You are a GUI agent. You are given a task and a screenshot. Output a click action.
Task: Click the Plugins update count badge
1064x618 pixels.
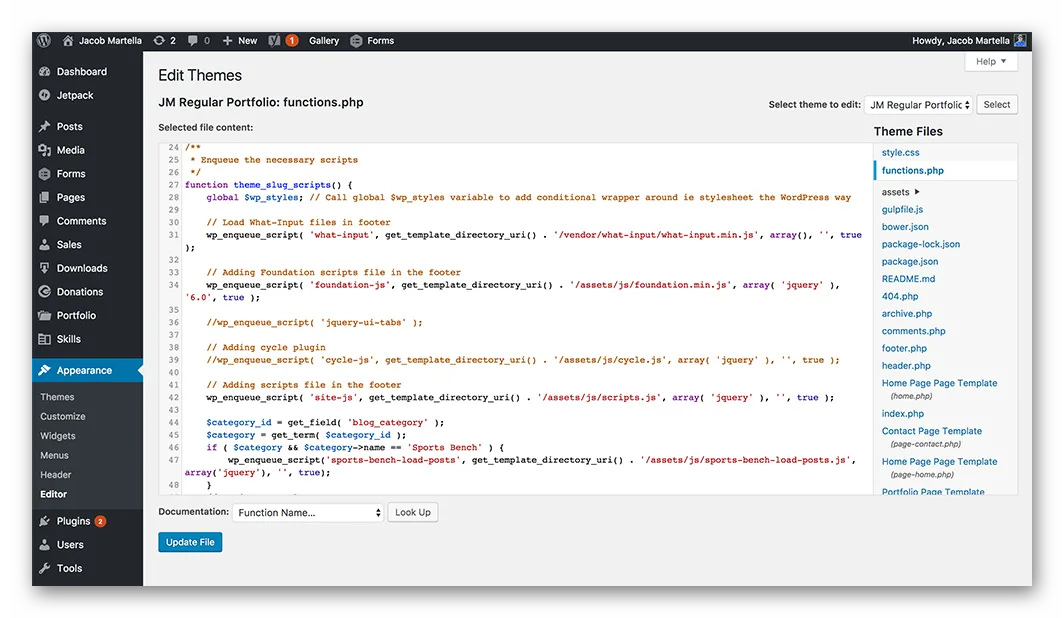tap(100, 521)
